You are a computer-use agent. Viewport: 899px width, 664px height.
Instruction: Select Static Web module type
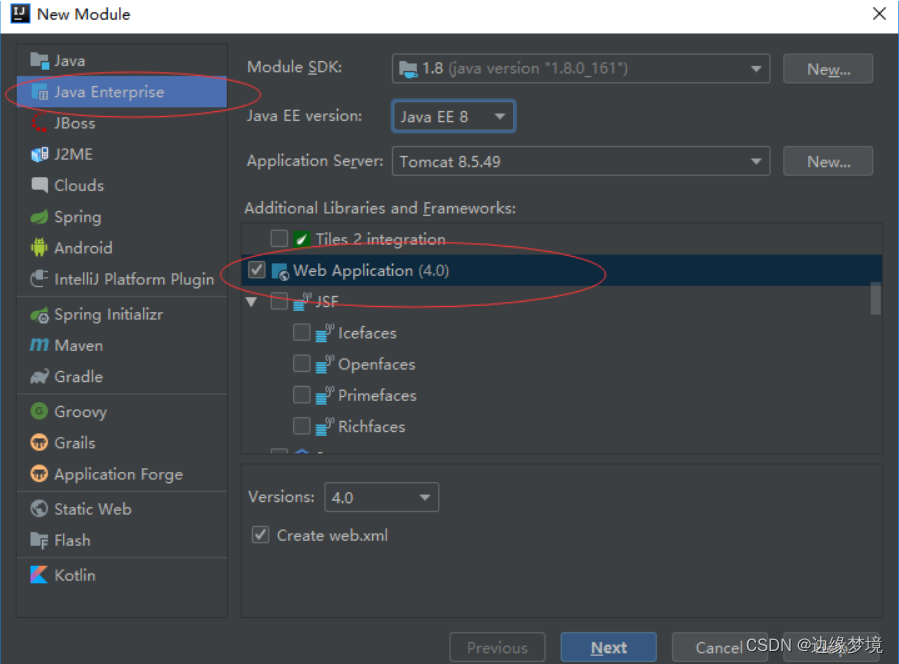[122, 509]
